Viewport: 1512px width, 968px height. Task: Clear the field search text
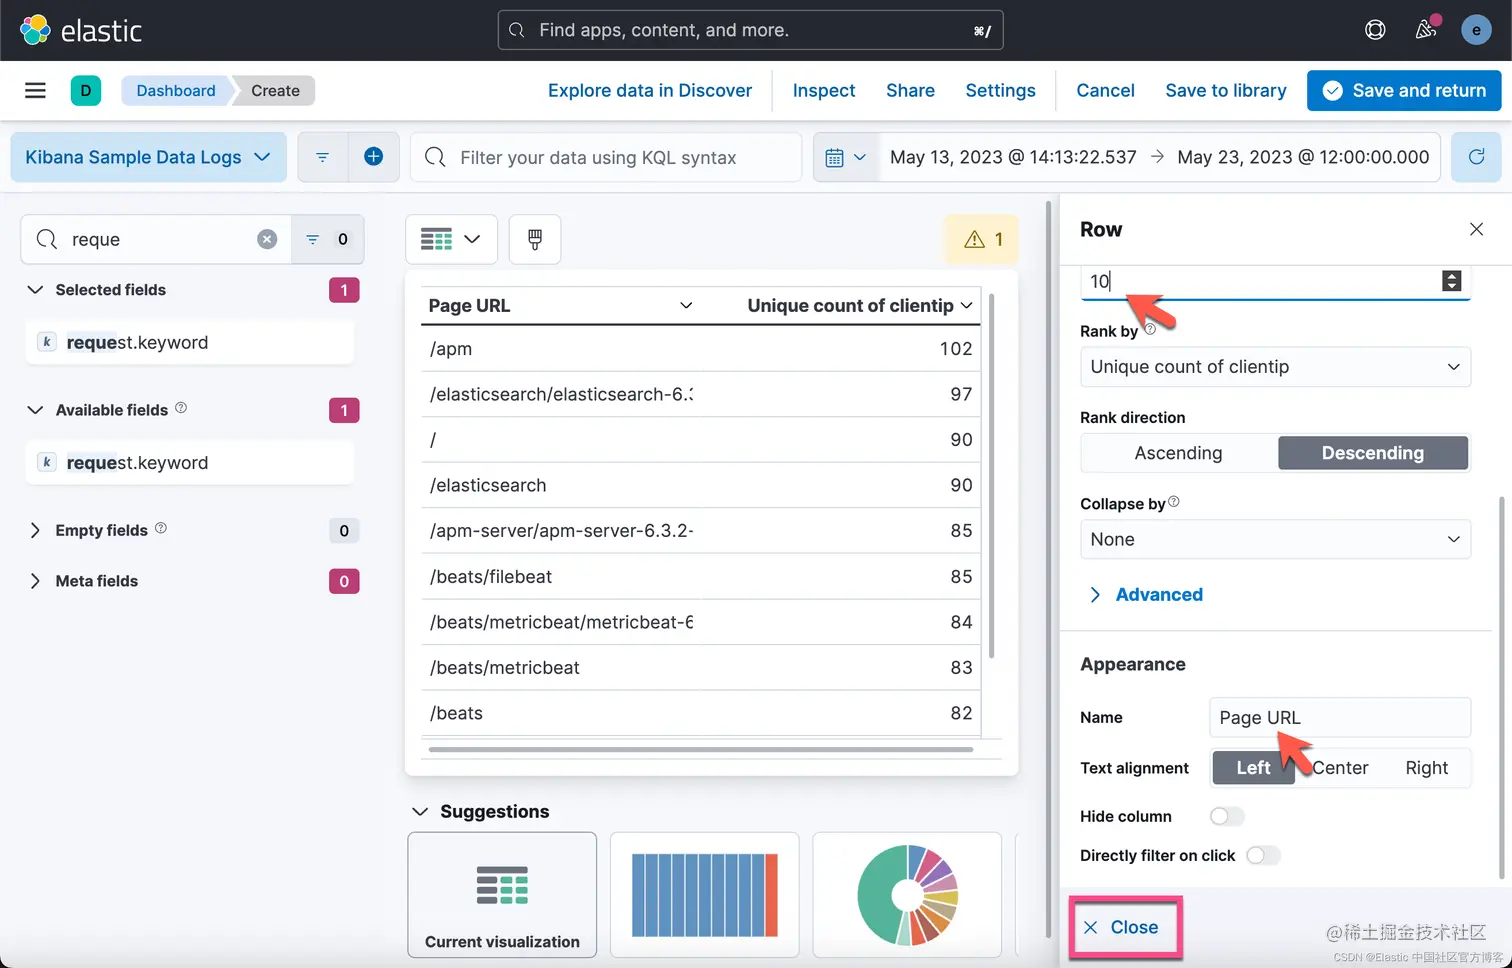pyautogui.click(x=267, y=239)
